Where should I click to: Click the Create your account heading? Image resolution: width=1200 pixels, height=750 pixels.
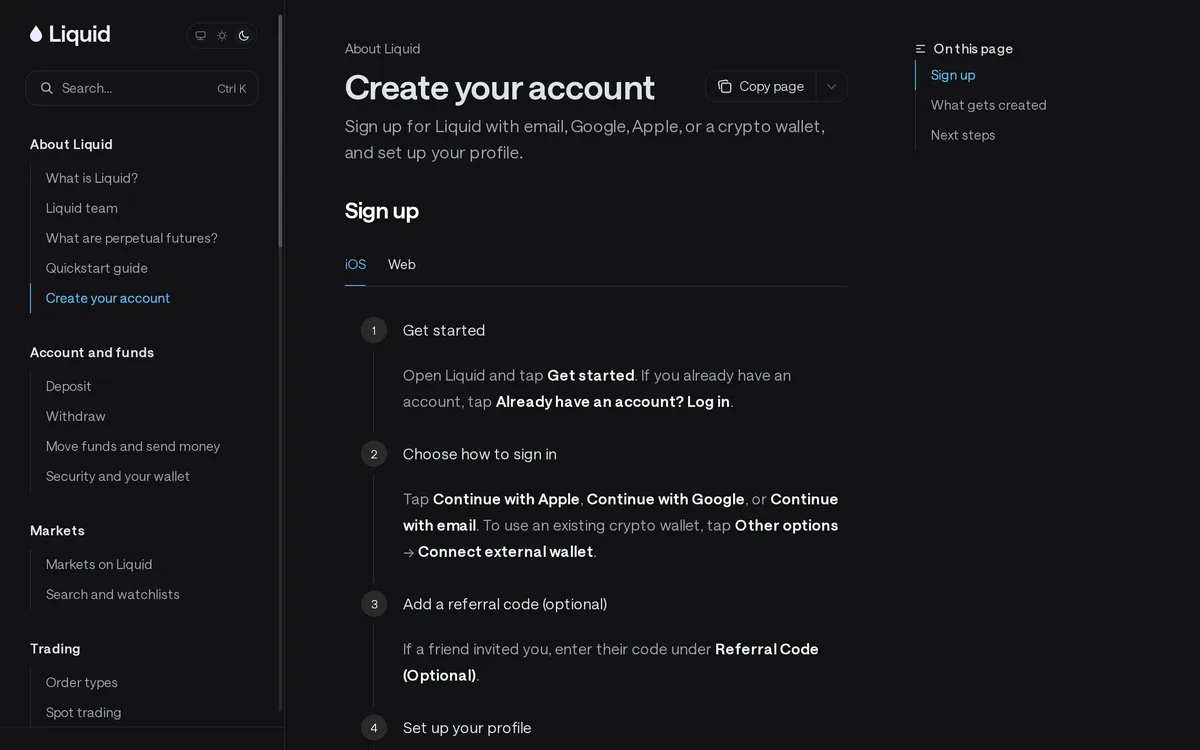pyautogui.click(x=500, y=88)
